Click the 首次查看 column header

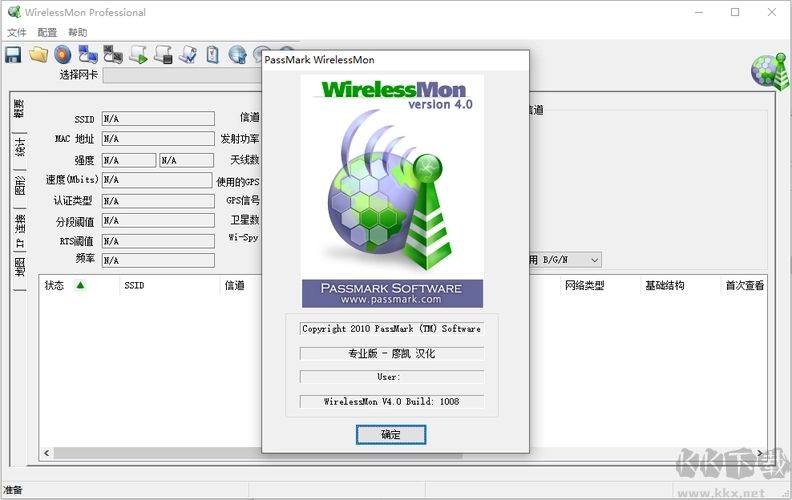pyautogui.click(x=744, y=285)
